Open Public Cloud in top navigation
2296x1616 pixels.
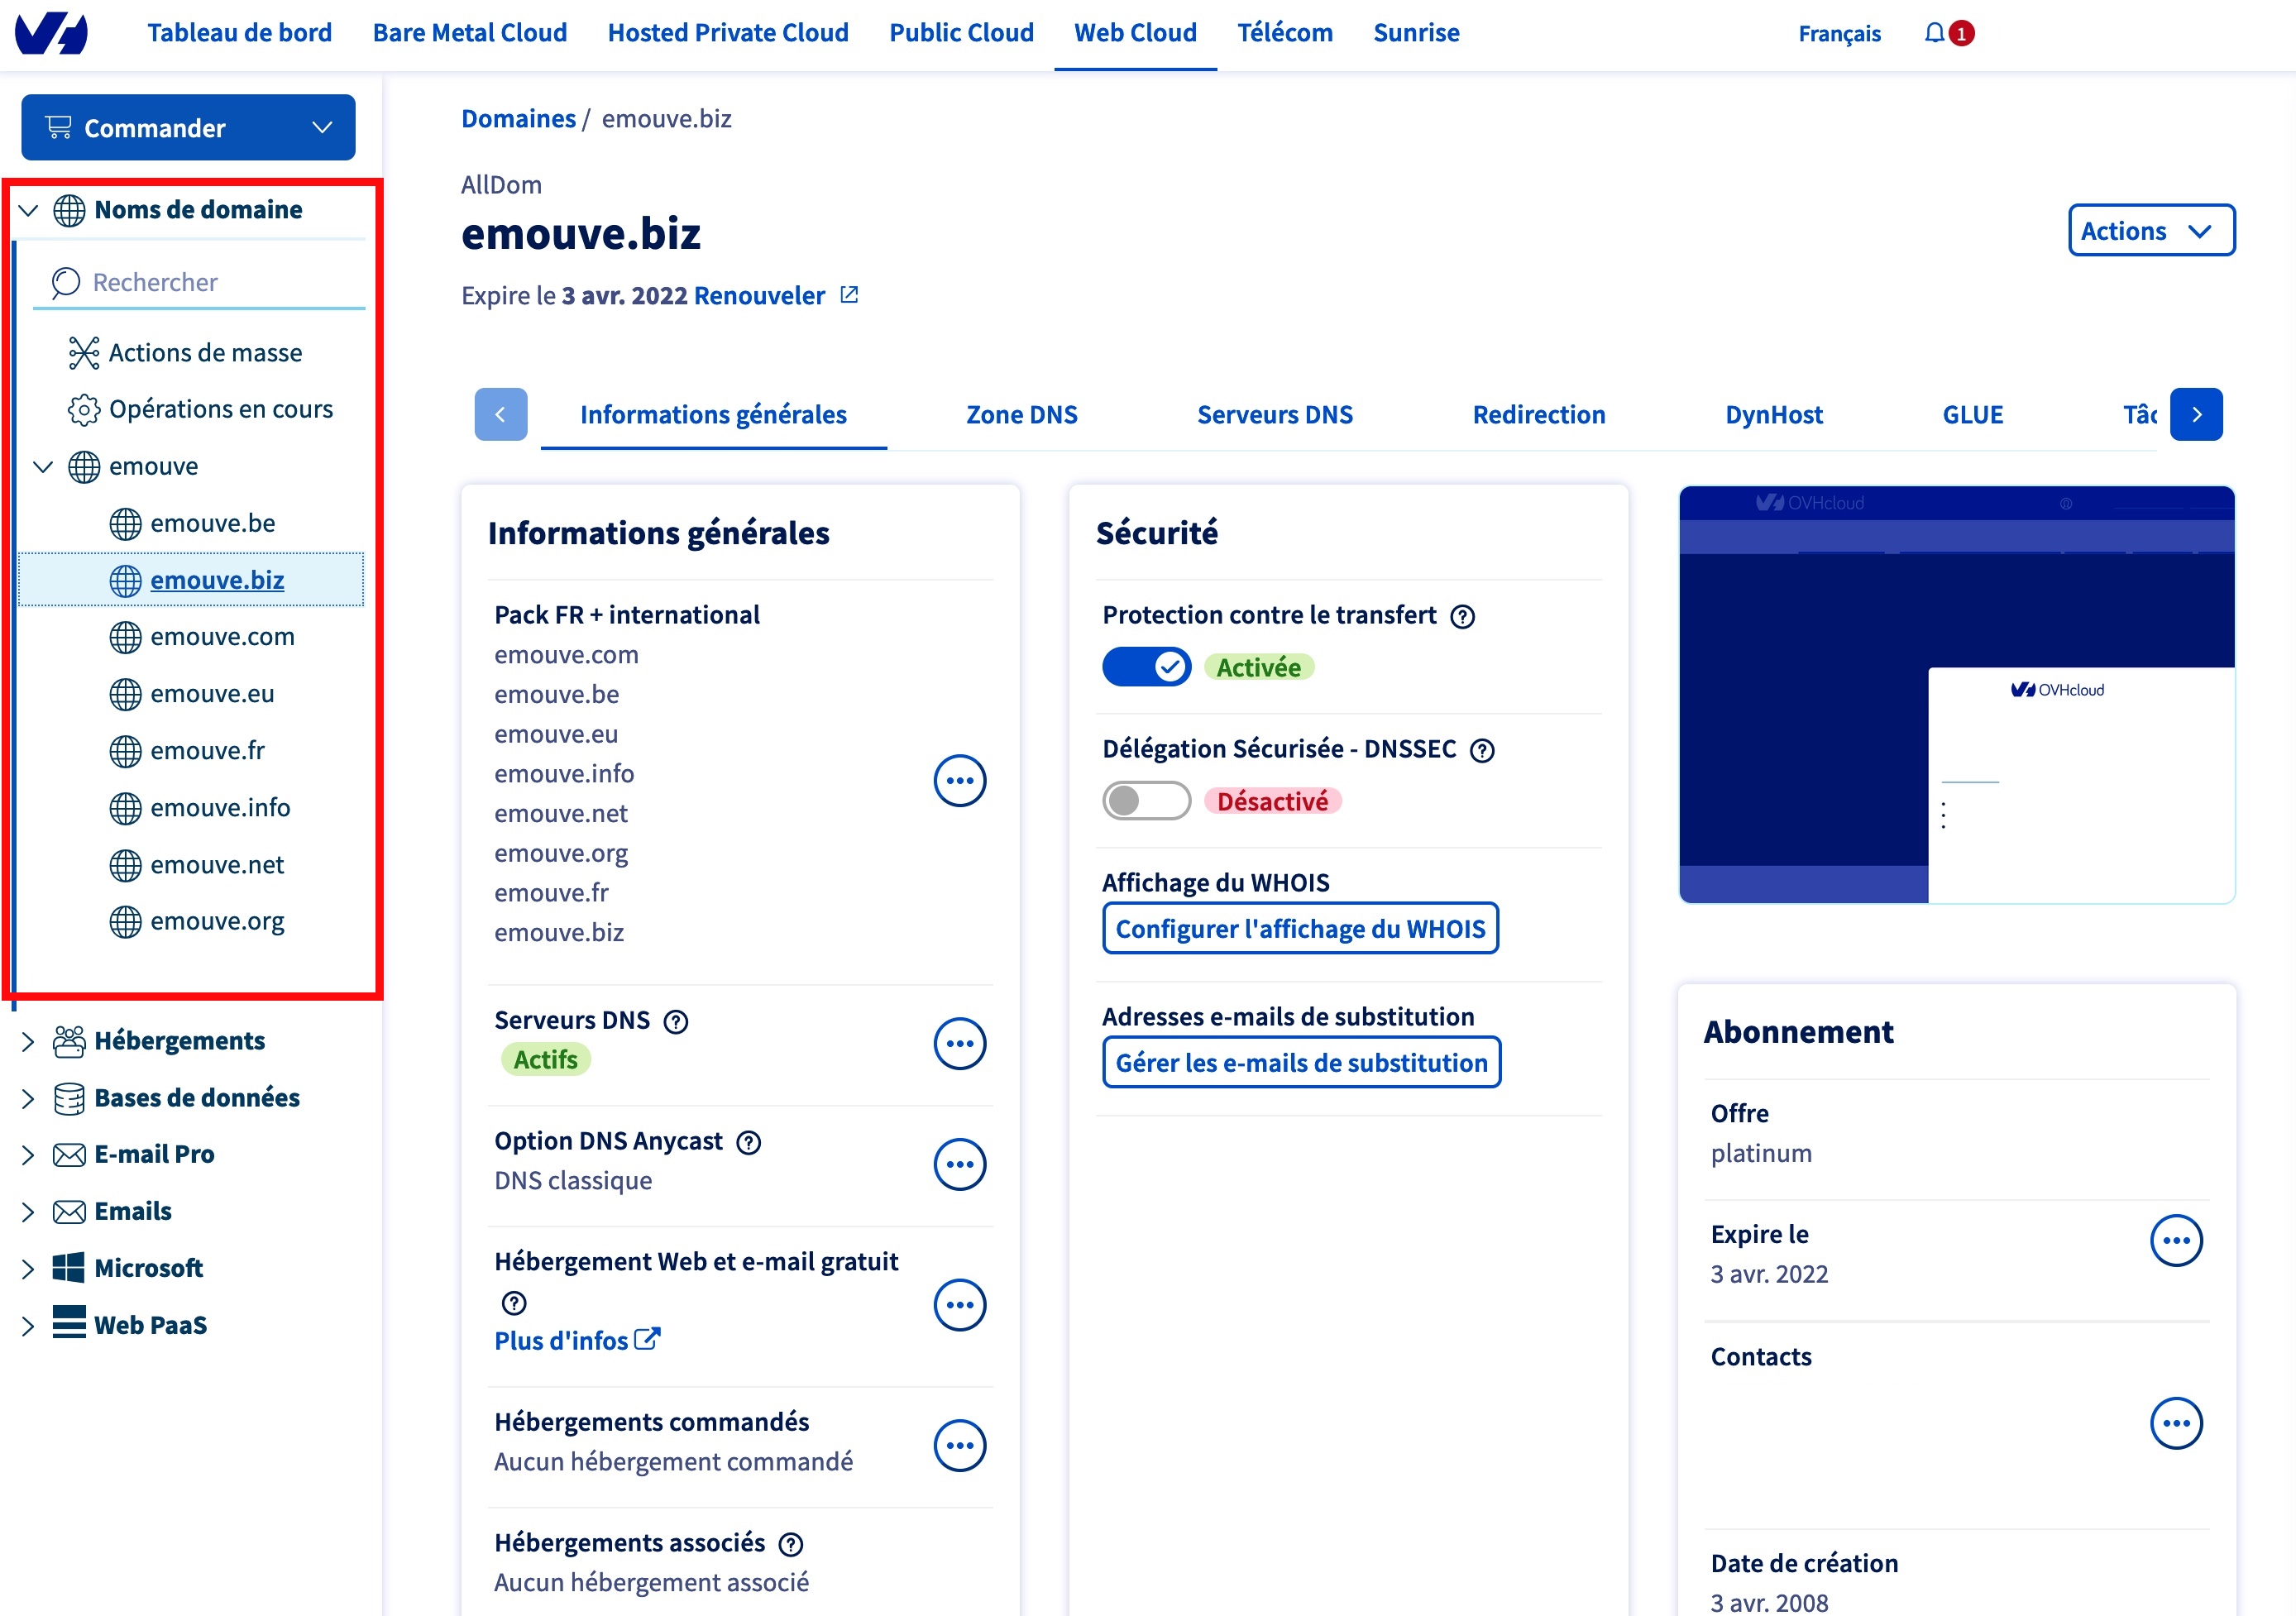point(961,33)
